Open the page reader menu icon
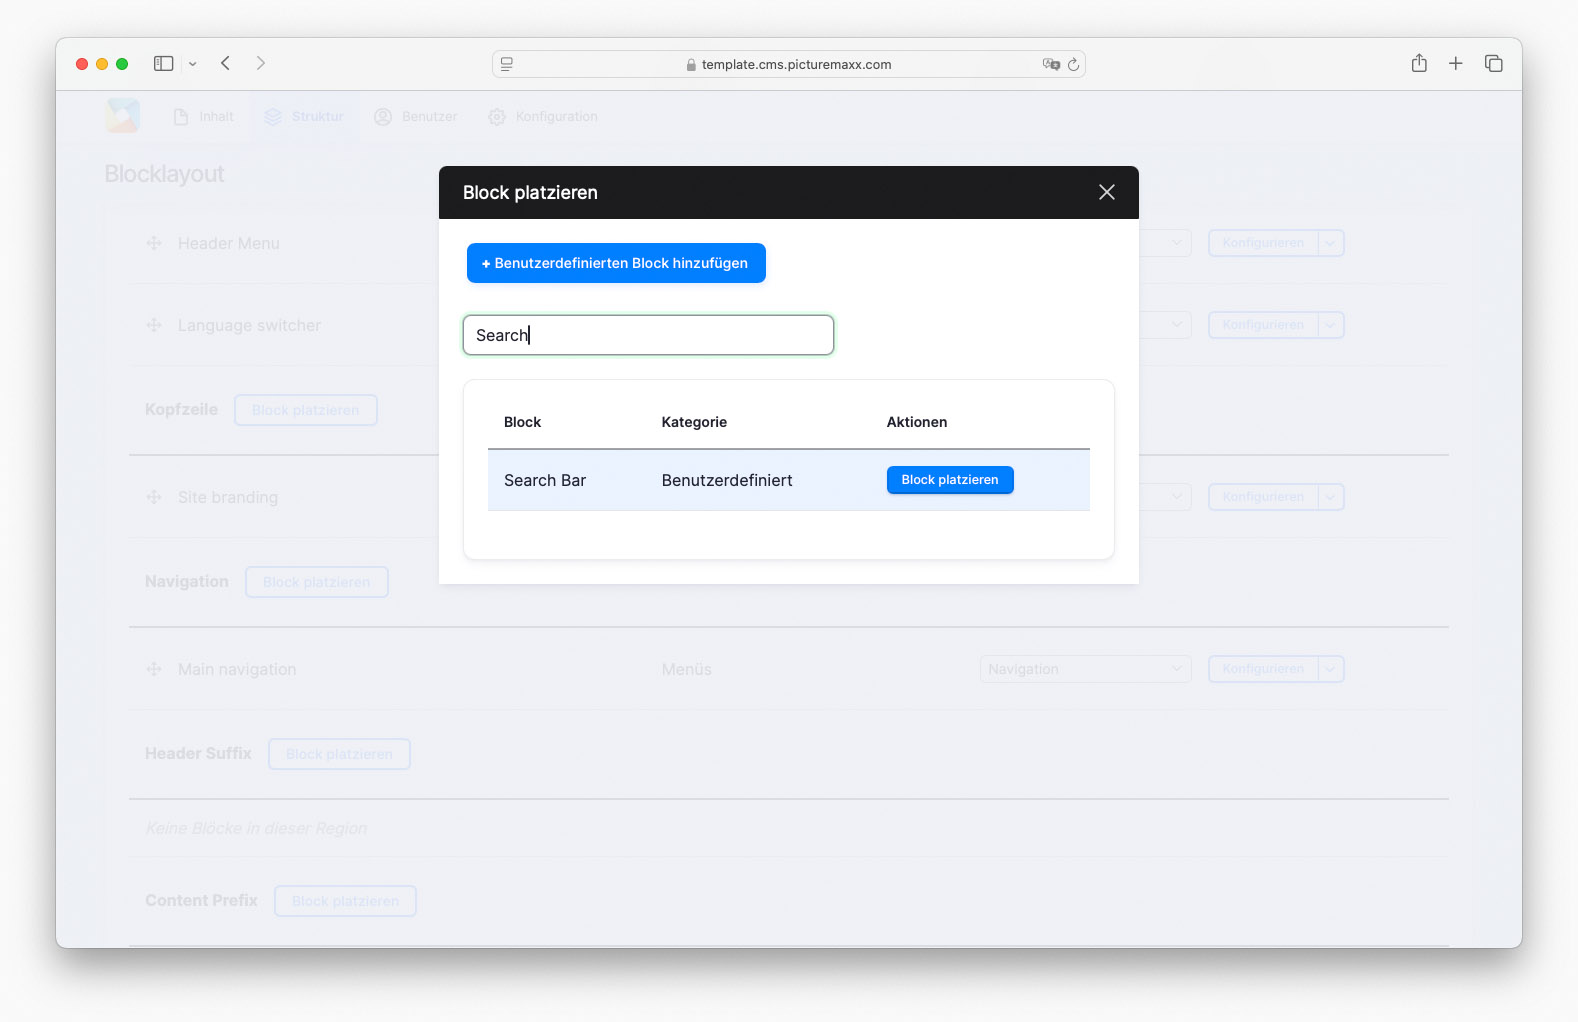 coord(507,64)
